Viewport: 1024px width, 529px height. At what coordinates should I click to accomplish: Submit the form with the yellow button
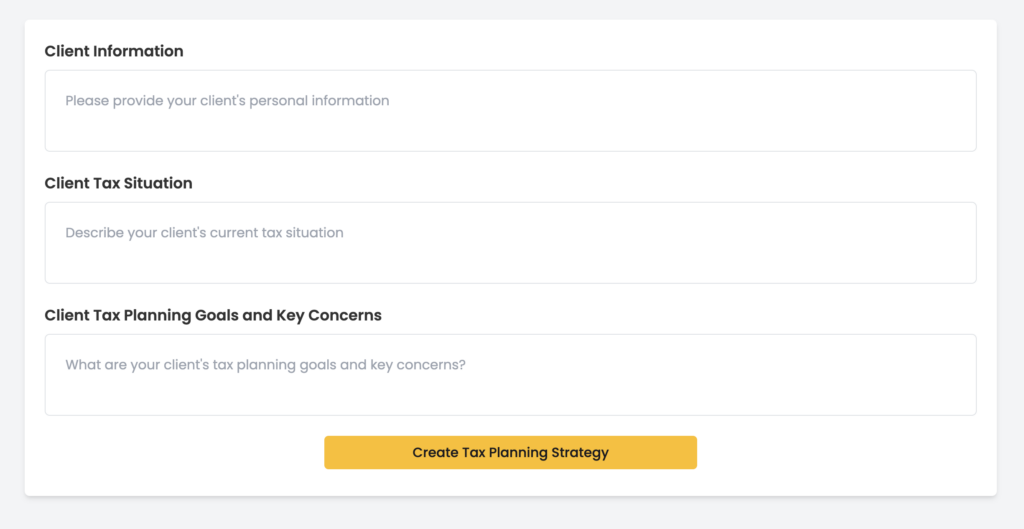click(510, 452)
